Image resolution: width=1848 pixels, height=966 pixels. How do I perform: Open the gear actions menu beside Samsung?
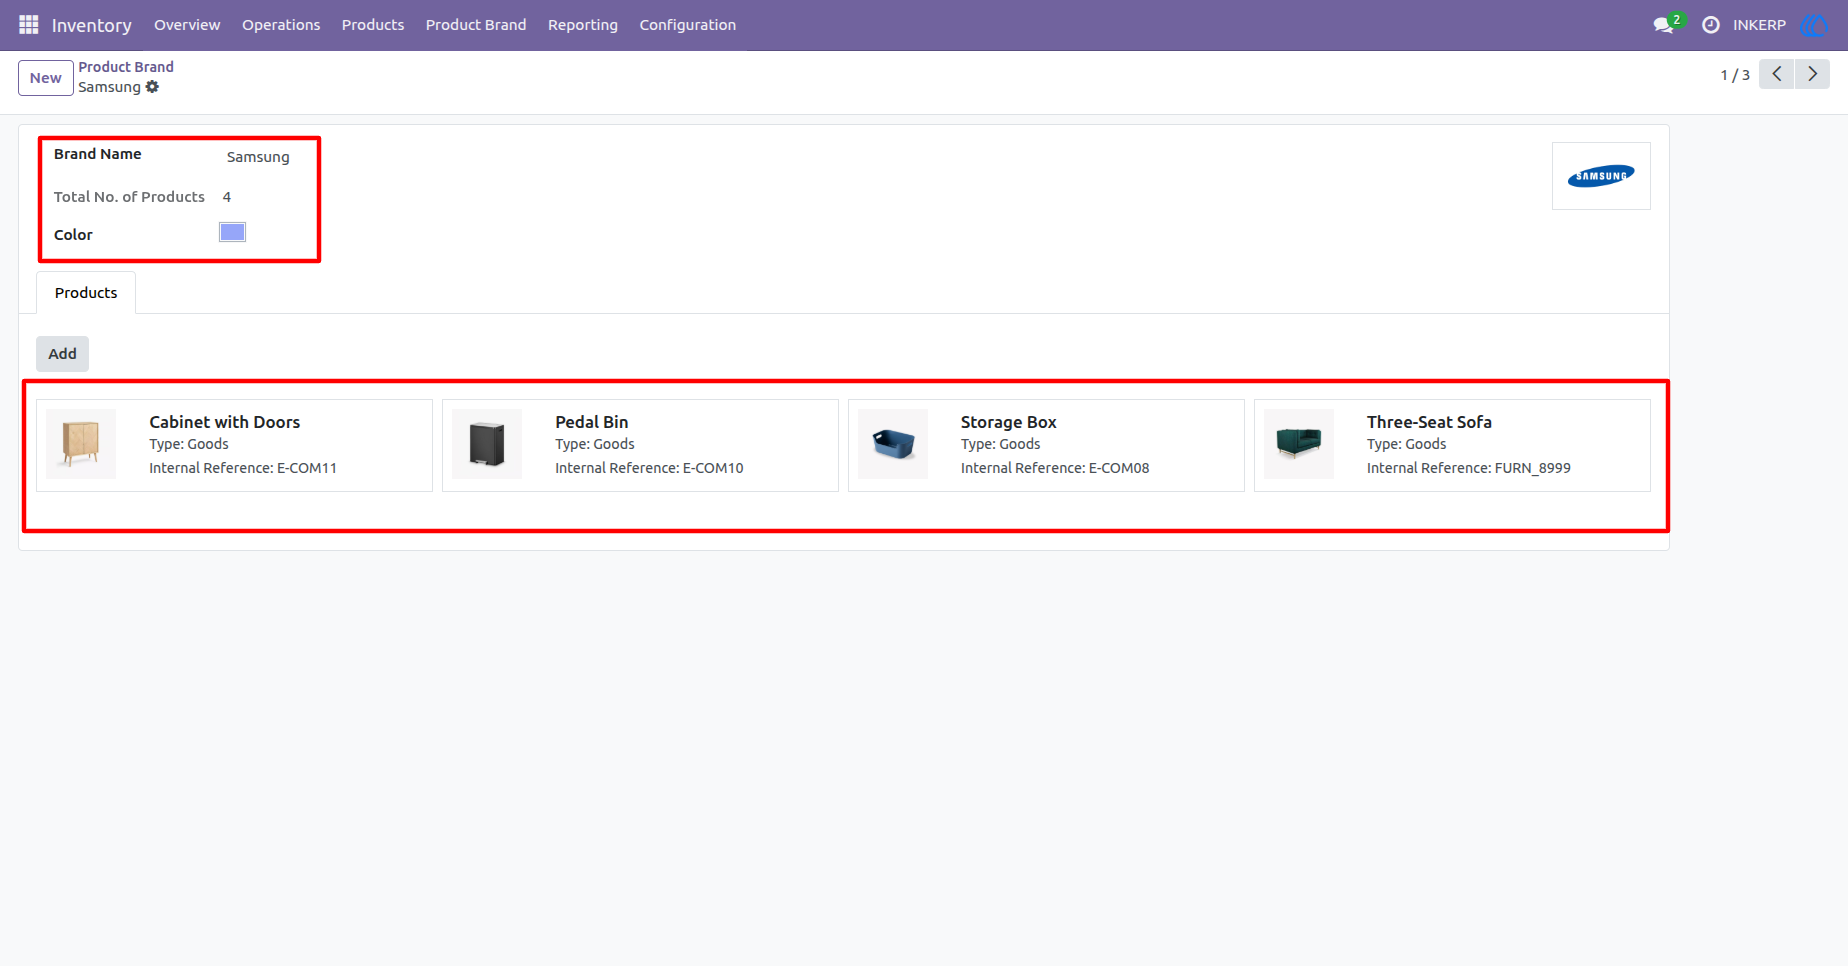pos(152,87)
